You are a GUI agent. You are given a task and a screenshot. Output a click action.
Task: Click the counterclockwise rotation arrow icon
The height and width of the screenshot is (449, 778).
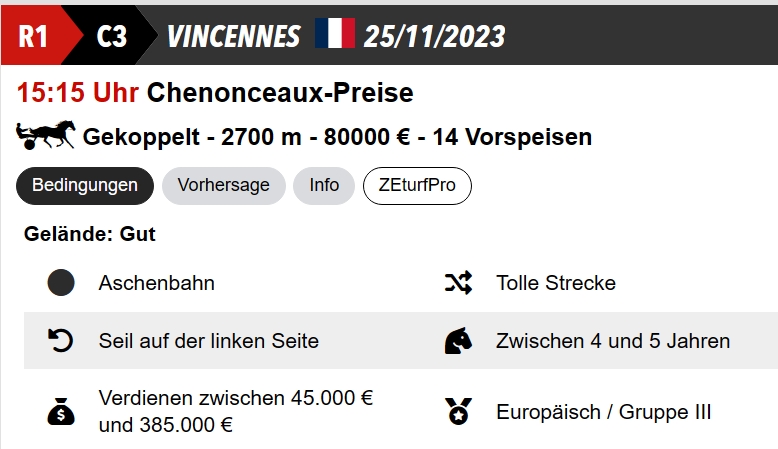(x=61, y=341)
